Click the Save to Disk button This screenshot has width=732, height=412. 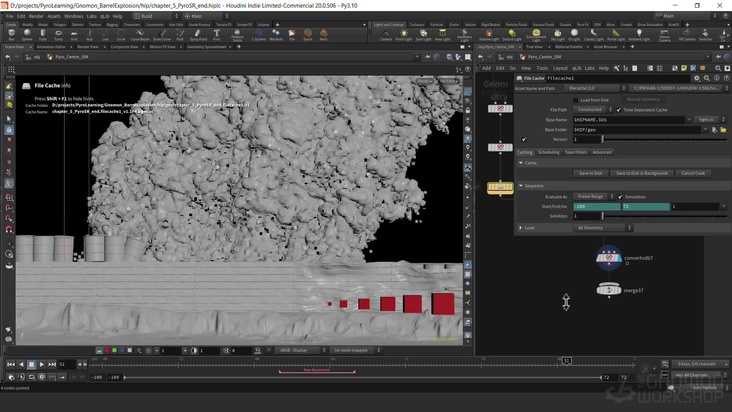(x=591, y=173)
